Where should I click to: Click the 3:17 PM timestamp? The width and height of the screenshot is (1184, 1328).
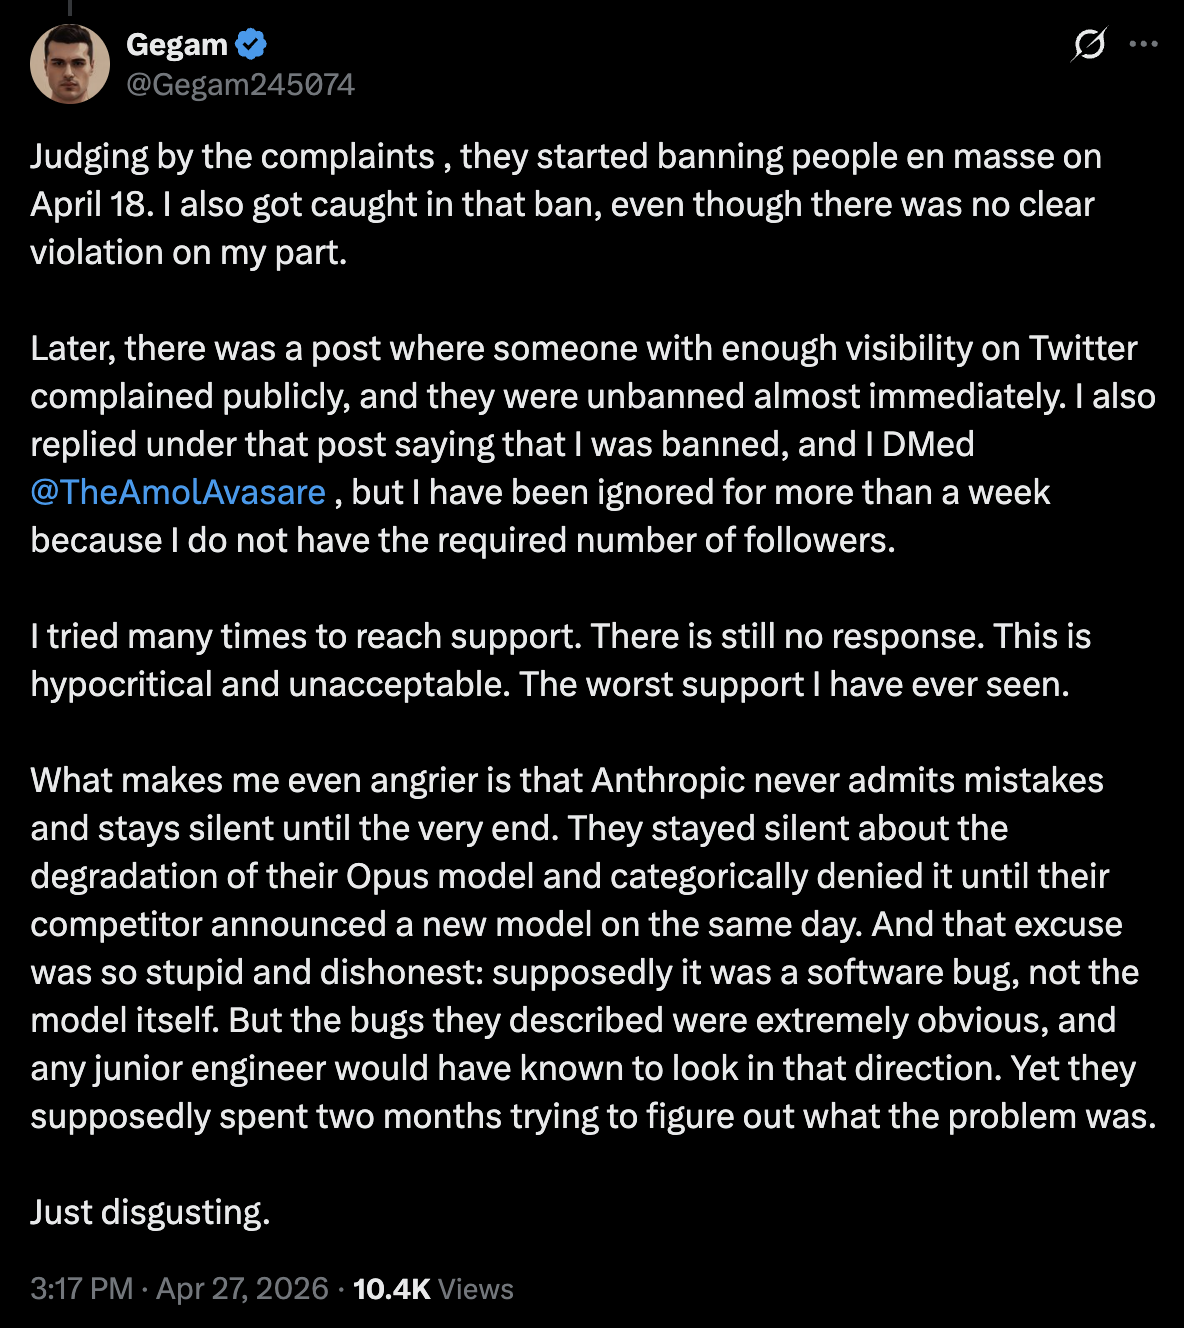click(81, 1288)
